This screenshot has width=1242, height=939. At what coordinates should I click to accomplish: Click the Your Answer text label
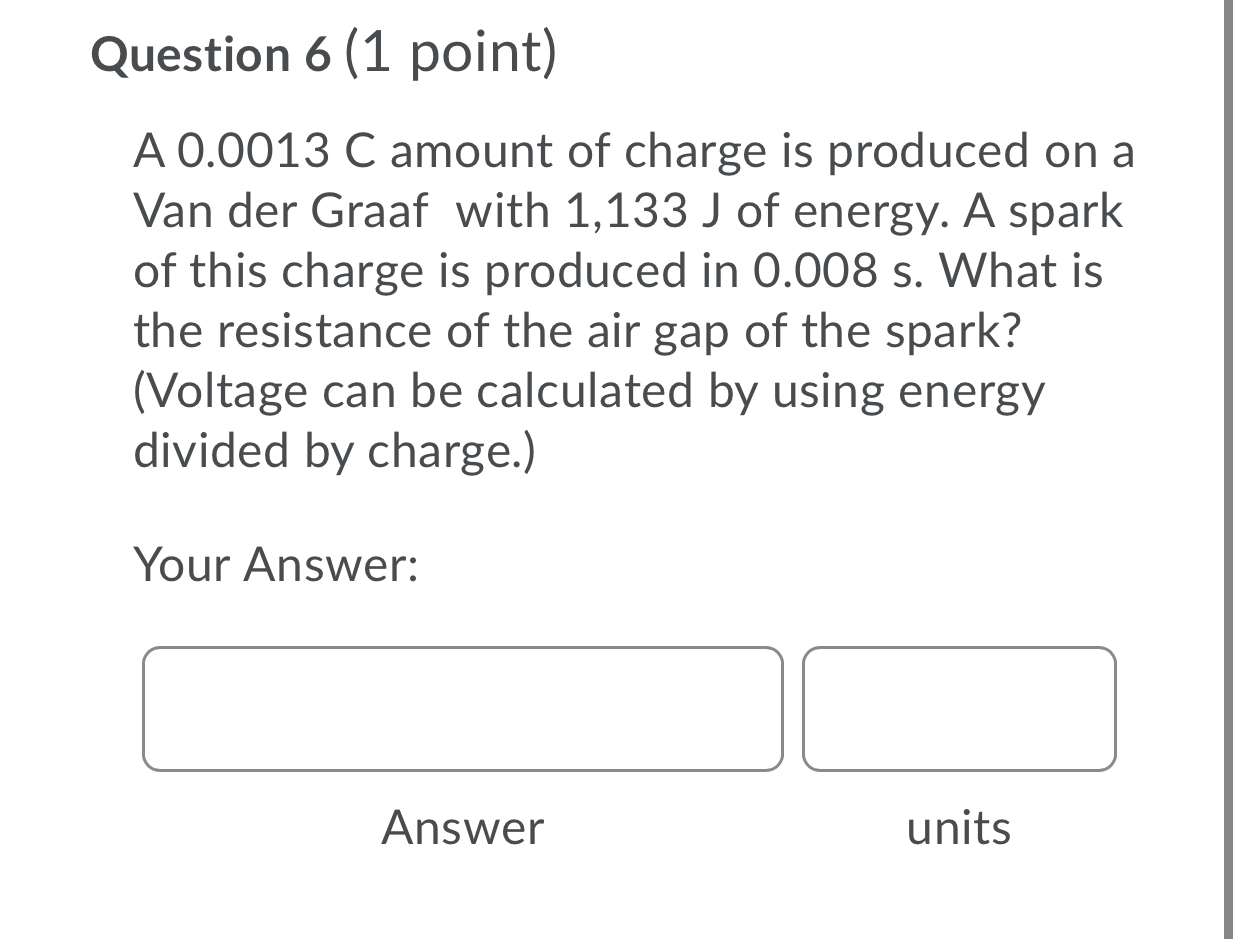(278, 563)
